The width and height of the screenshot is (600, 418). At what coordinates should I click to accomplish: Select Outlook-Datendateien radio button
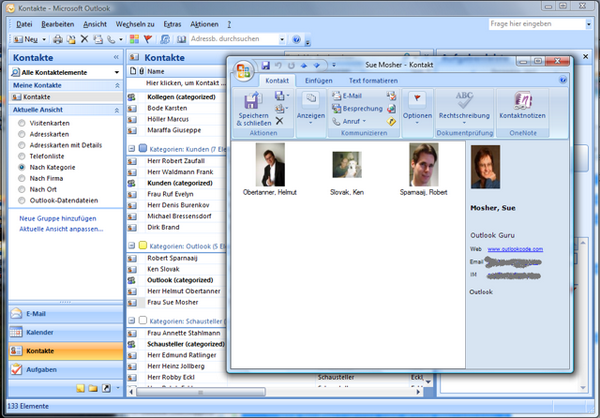point(22,201)
